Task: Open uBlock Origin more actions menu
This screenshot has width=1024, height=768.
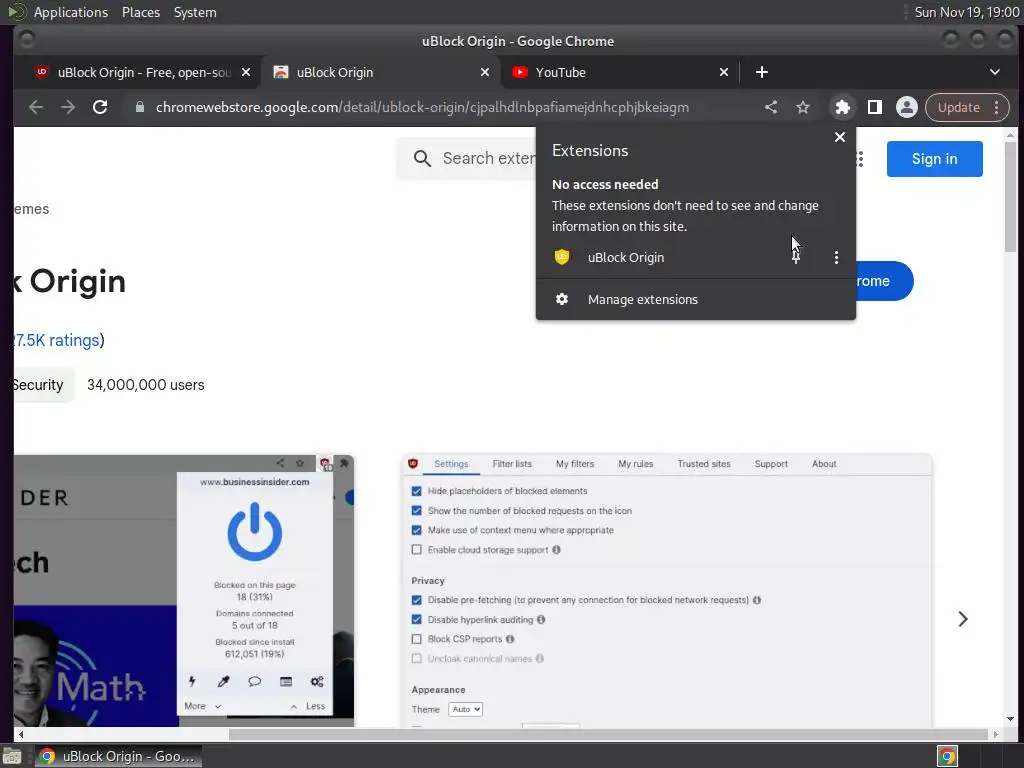Action: pos(836,257)
